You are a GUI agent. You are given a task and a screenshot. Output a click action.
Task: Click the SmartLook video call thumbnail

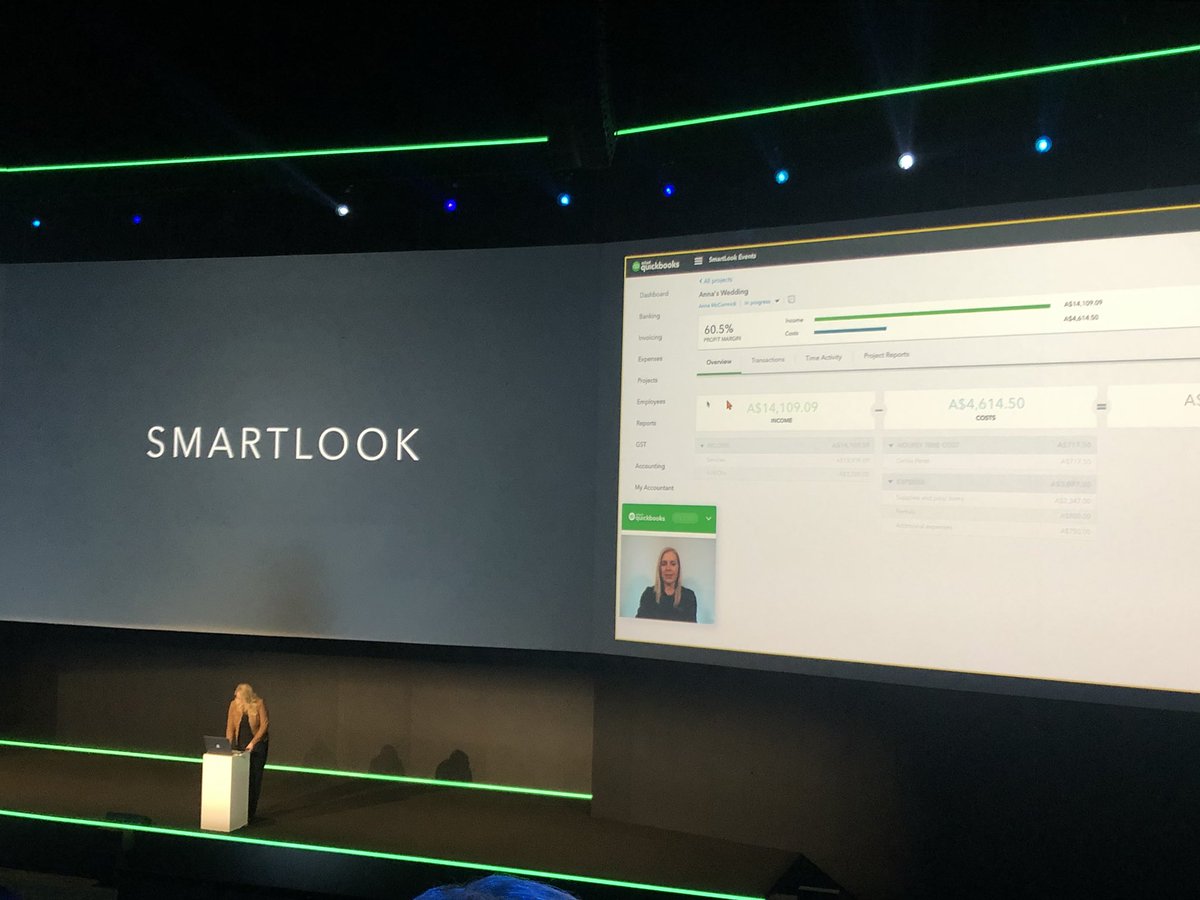click(668, 578)
